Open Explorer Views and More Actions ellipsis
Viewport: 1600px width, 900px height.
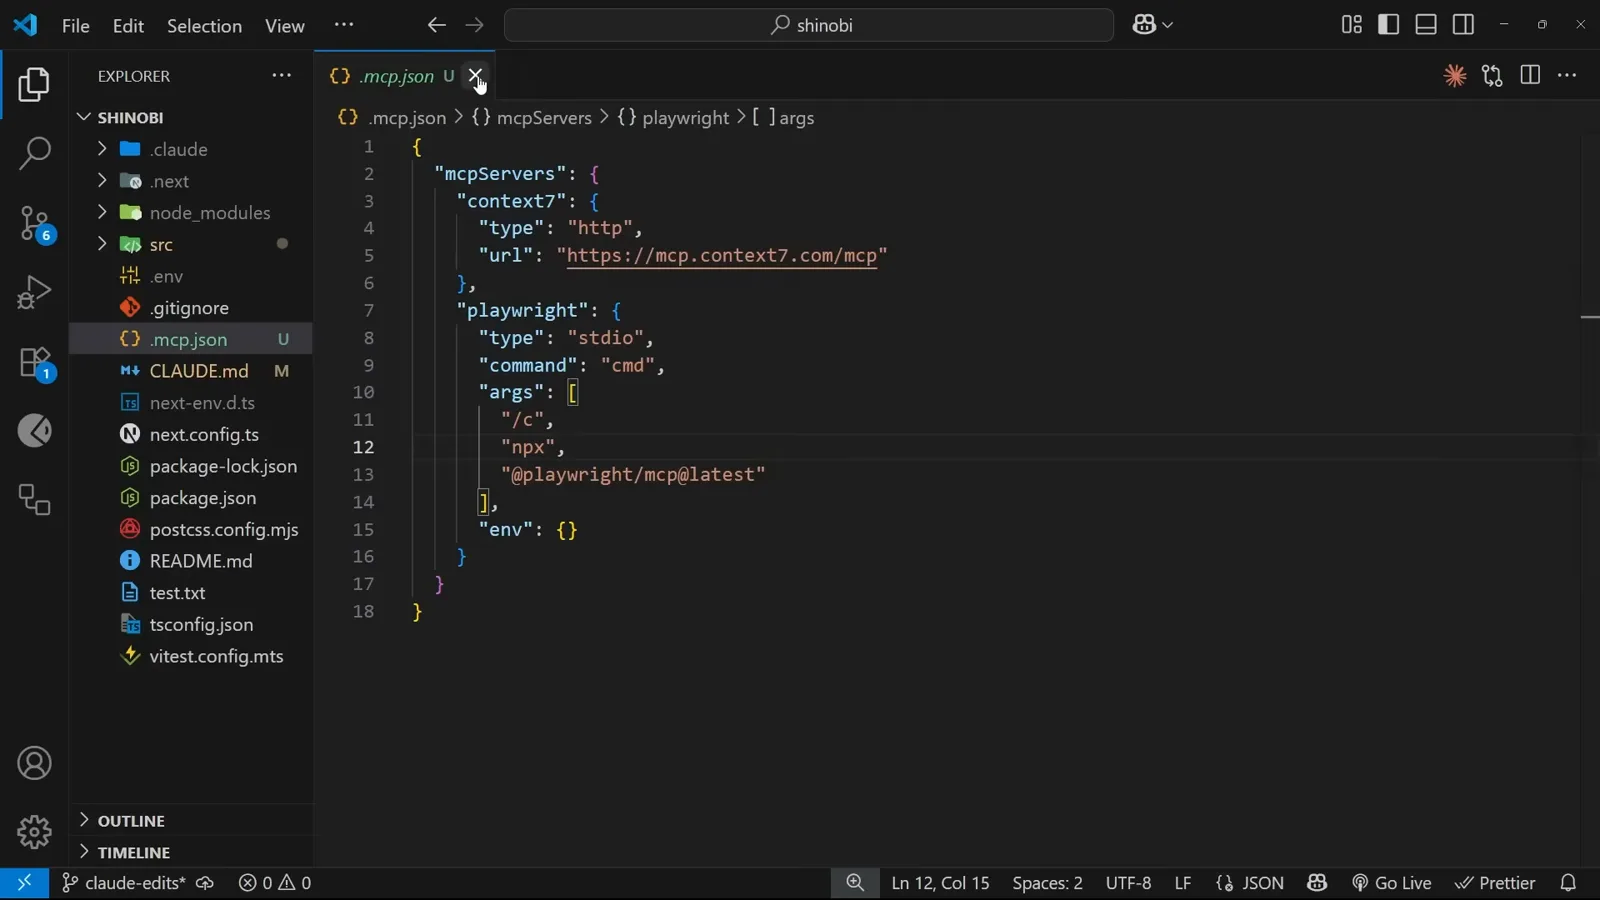(282, 76)
